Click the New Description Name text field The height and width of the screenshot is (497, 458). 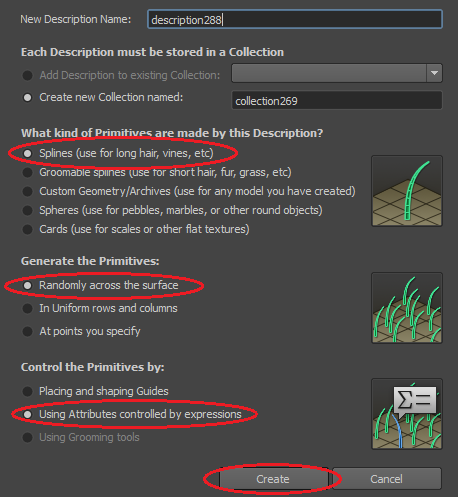(x=295, y=19)
